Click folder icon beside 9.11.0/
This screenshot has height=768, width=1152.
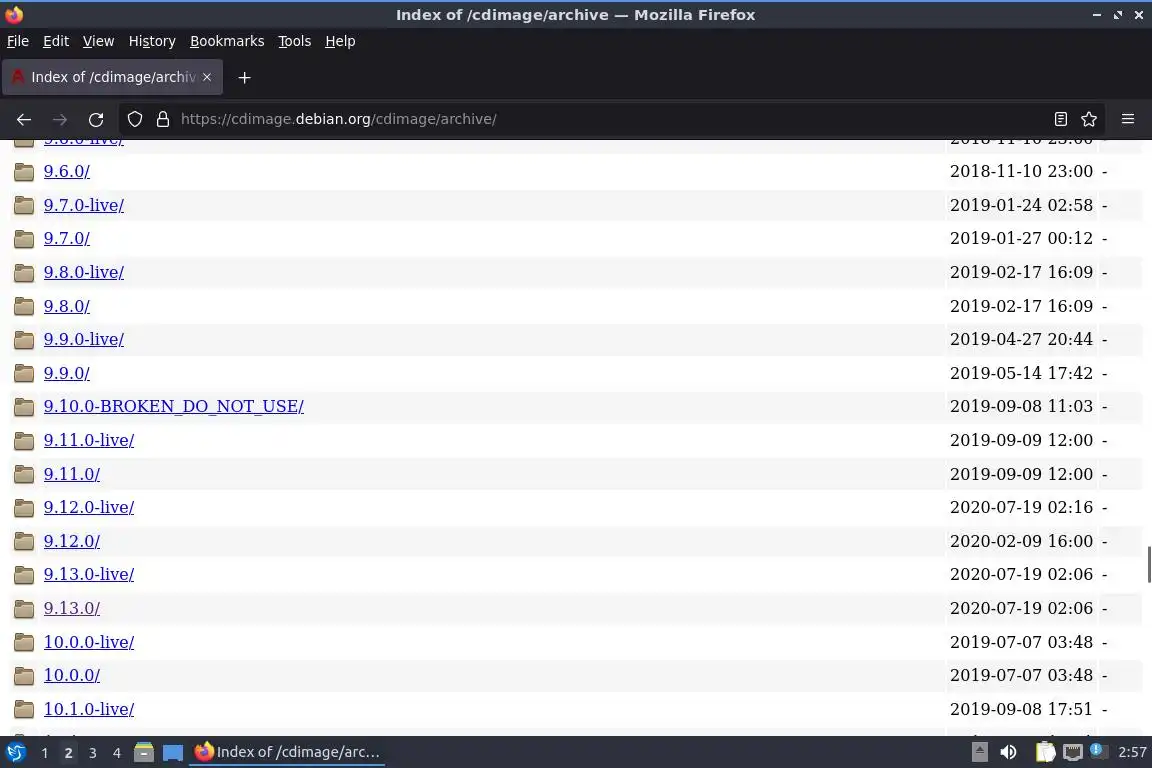point(24,474)
